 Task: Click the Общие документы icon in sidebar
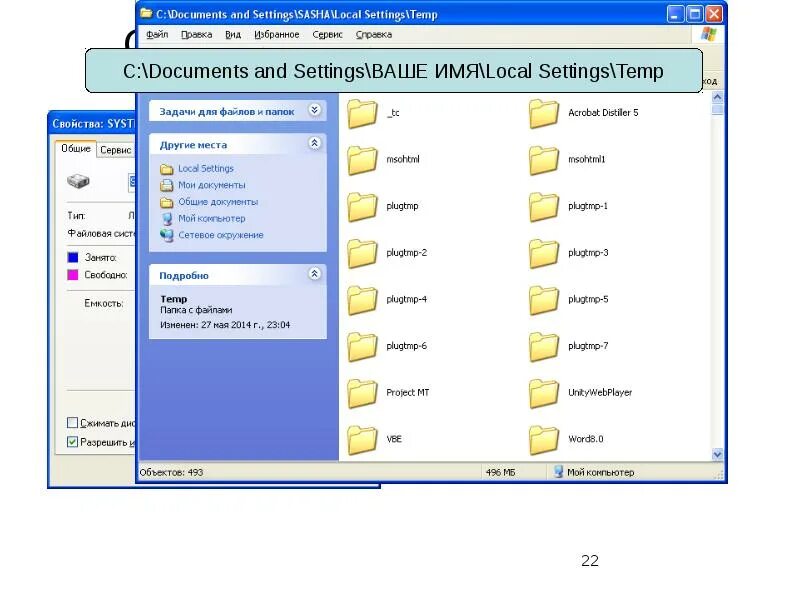coord(167,202)
